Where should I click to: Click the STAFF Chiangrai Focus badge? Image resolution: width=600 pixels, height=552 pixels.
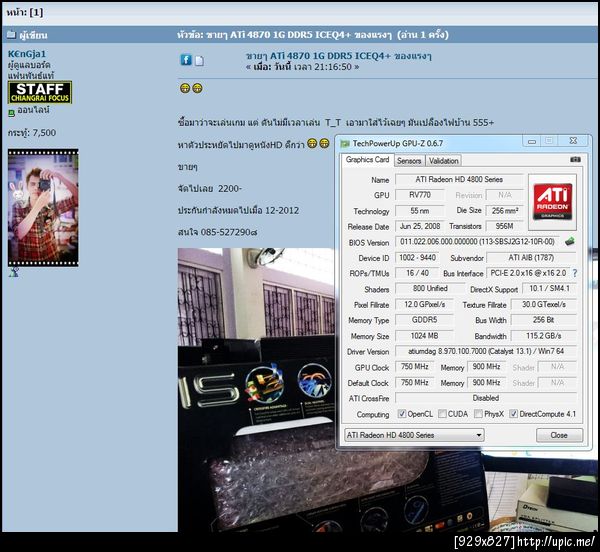pyautogui.click(x=40, y=92)
